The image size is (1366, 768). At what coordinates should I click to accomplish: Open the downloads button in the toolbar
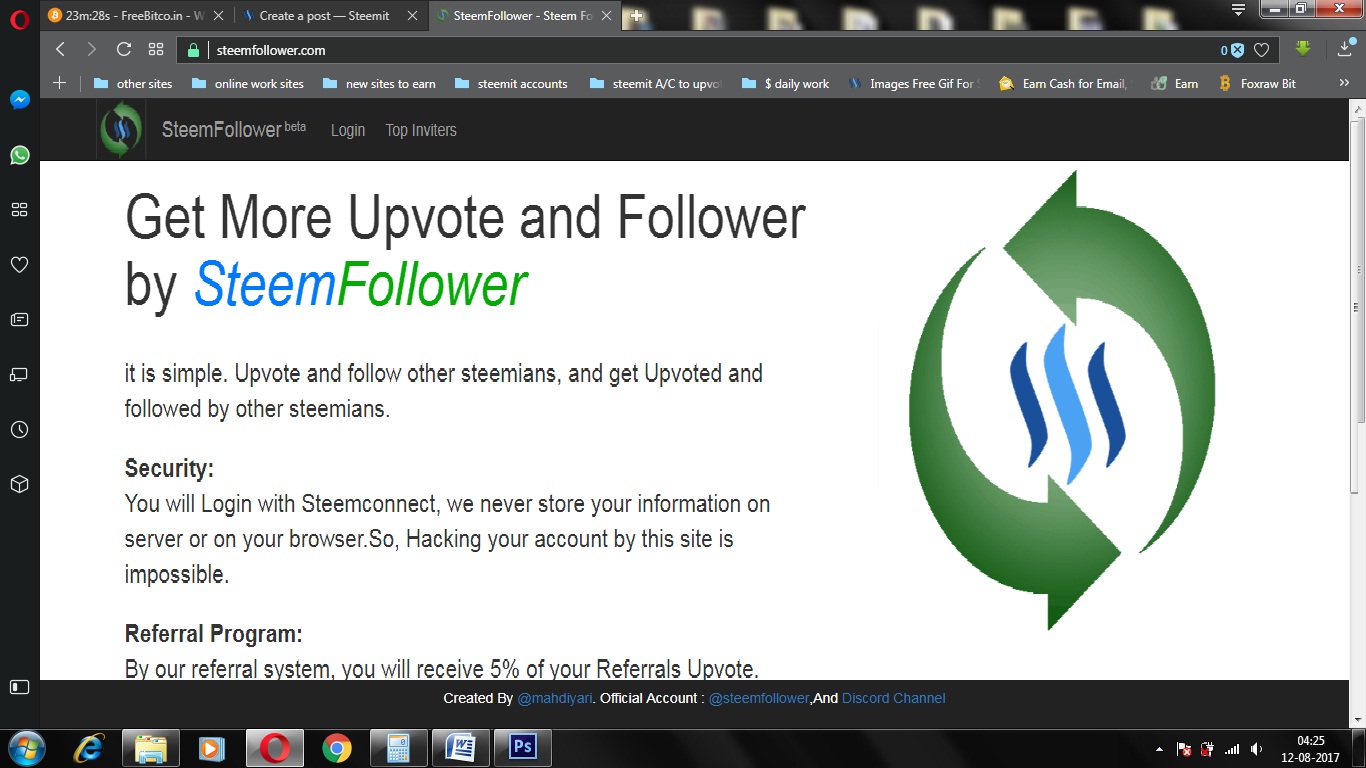tap(1345, 49)
